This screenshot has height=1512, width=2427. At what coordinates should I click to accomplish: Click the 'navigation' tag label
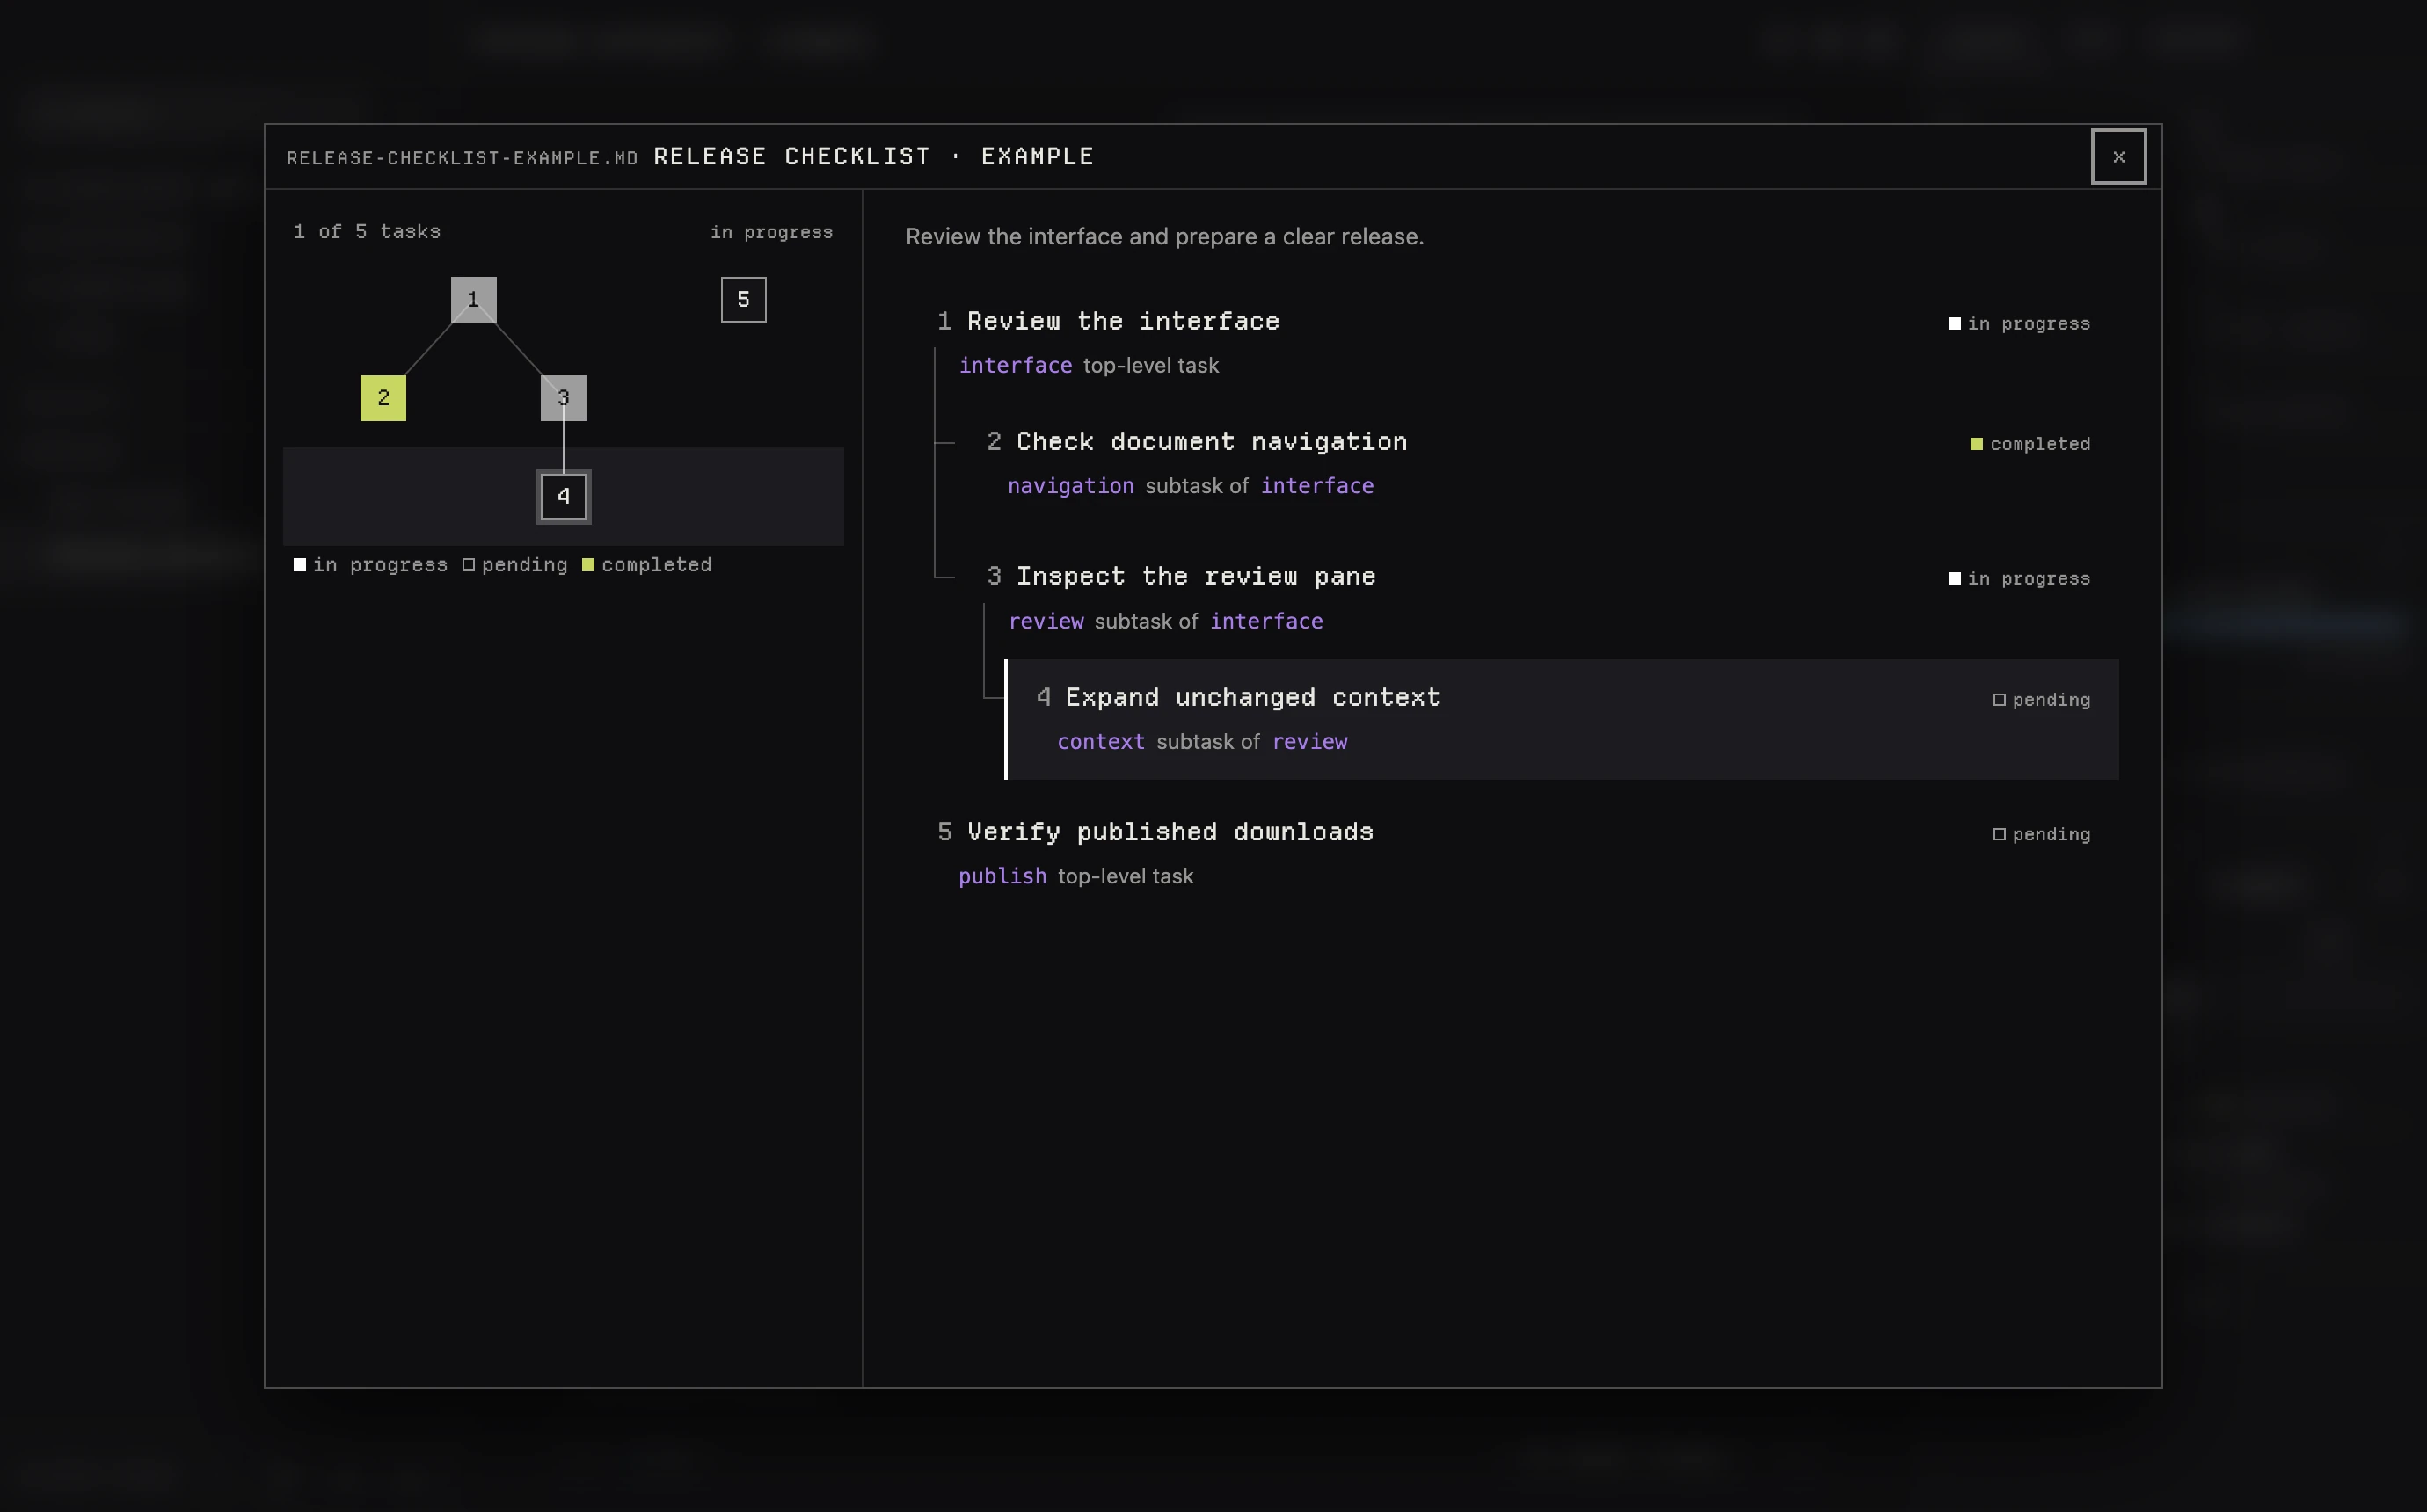[1070, 486]
